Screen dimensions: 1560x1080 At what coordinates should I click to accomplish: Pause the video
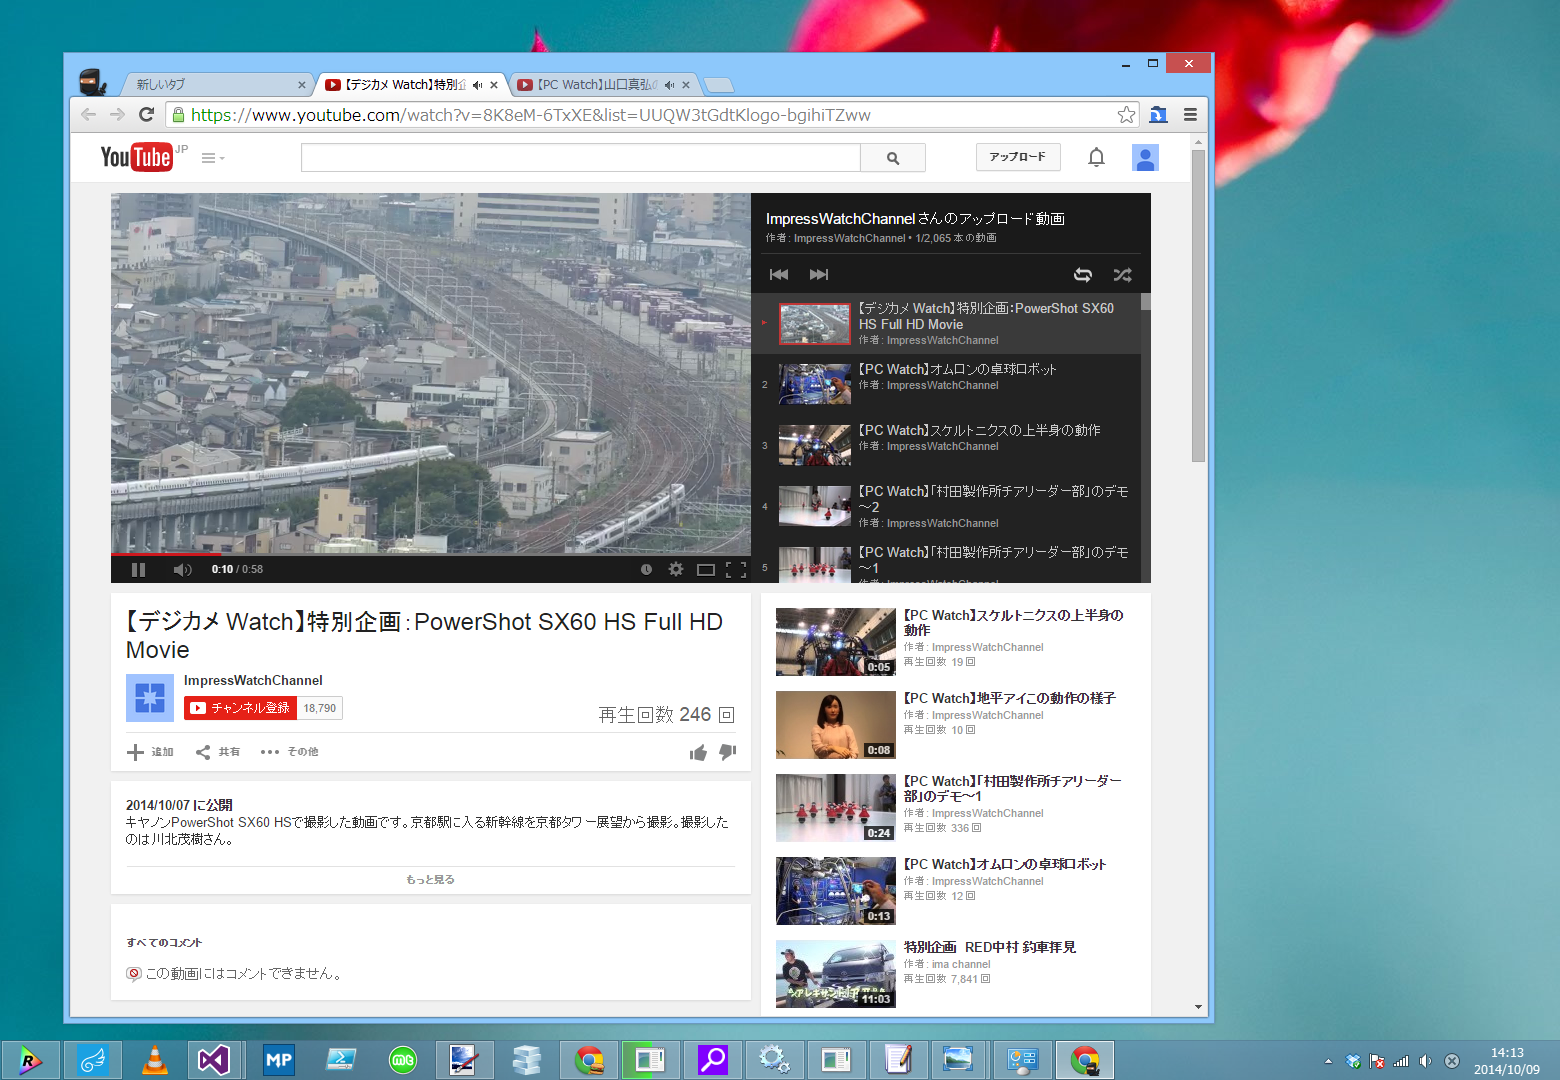139,570
